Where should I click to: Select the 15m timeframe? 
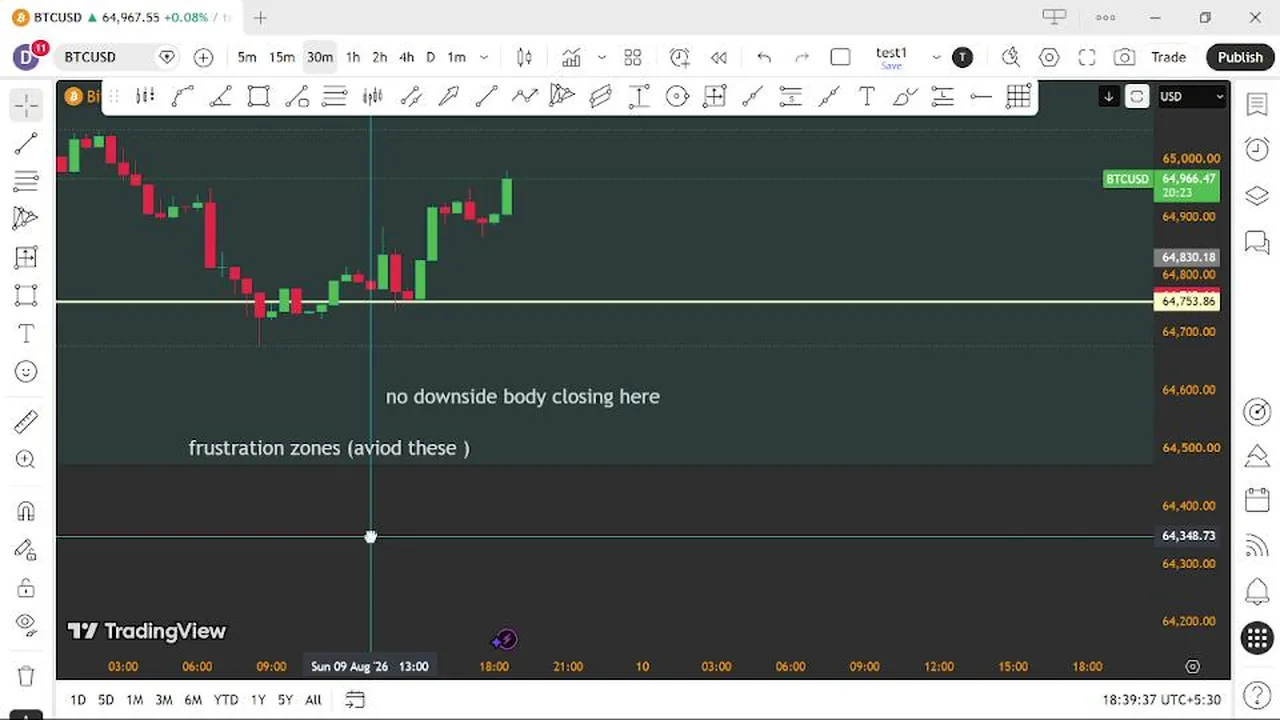pyautogui.click(x=282, y=57)
